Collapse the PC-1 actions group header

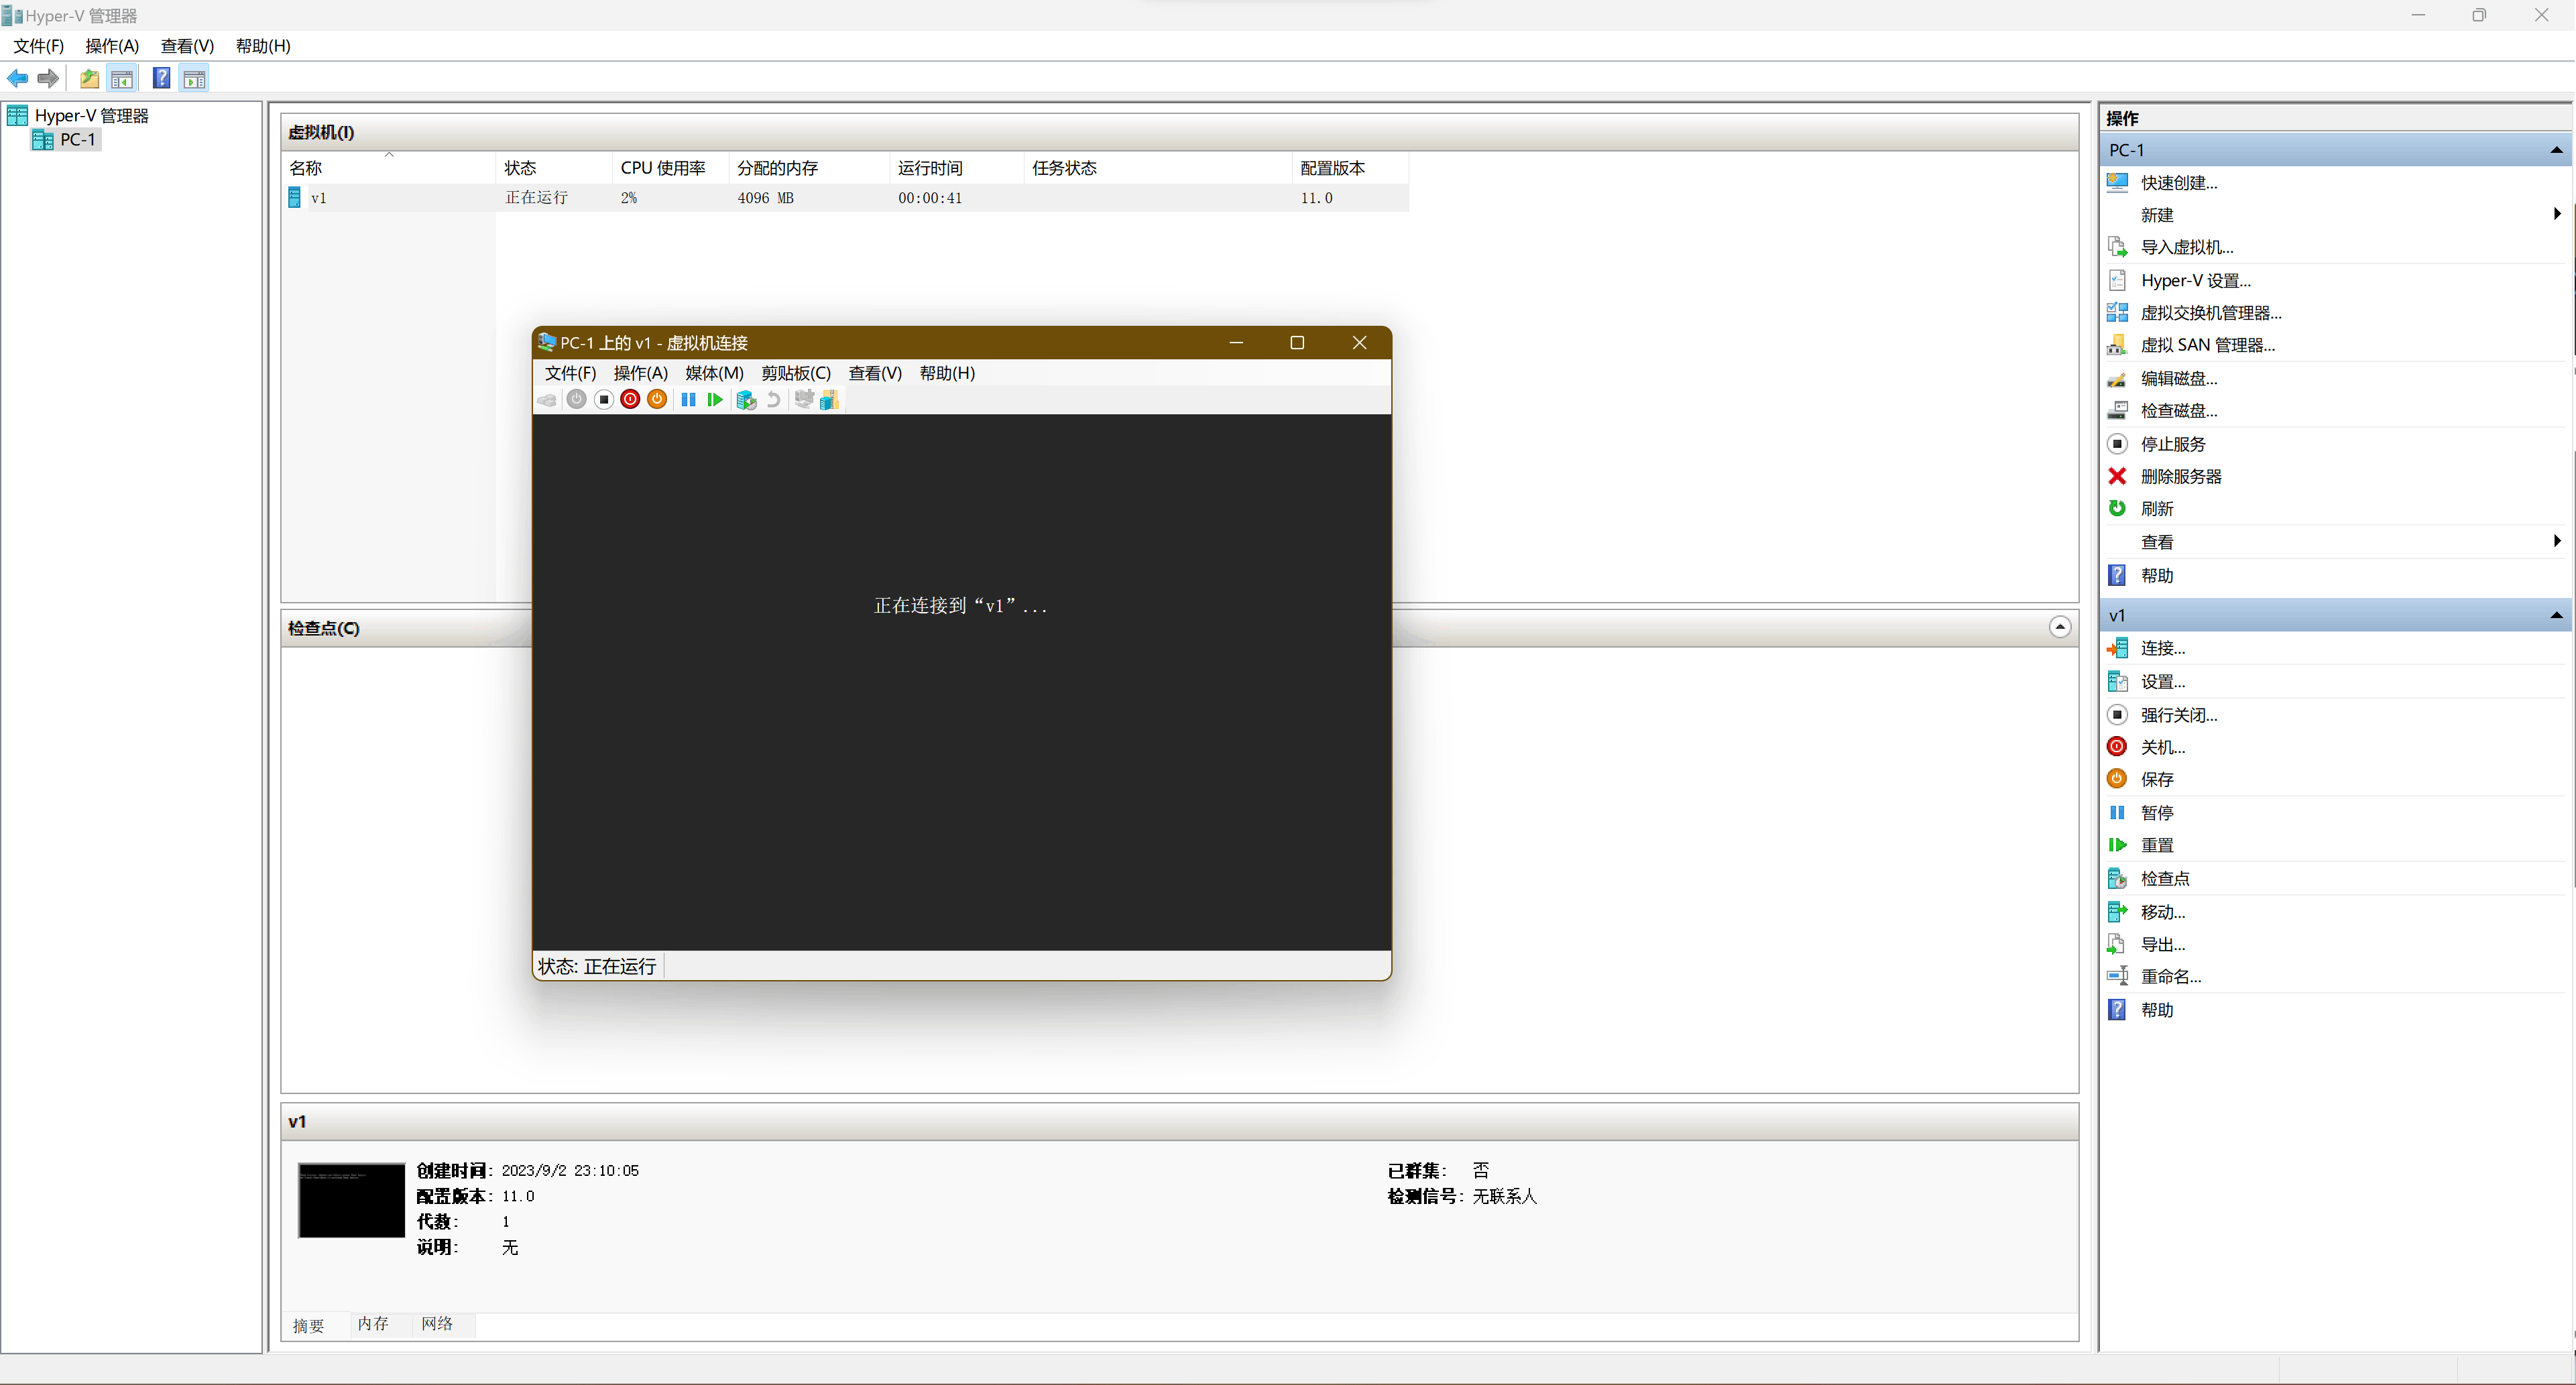pyautogui.click(x=2556, y=150)
